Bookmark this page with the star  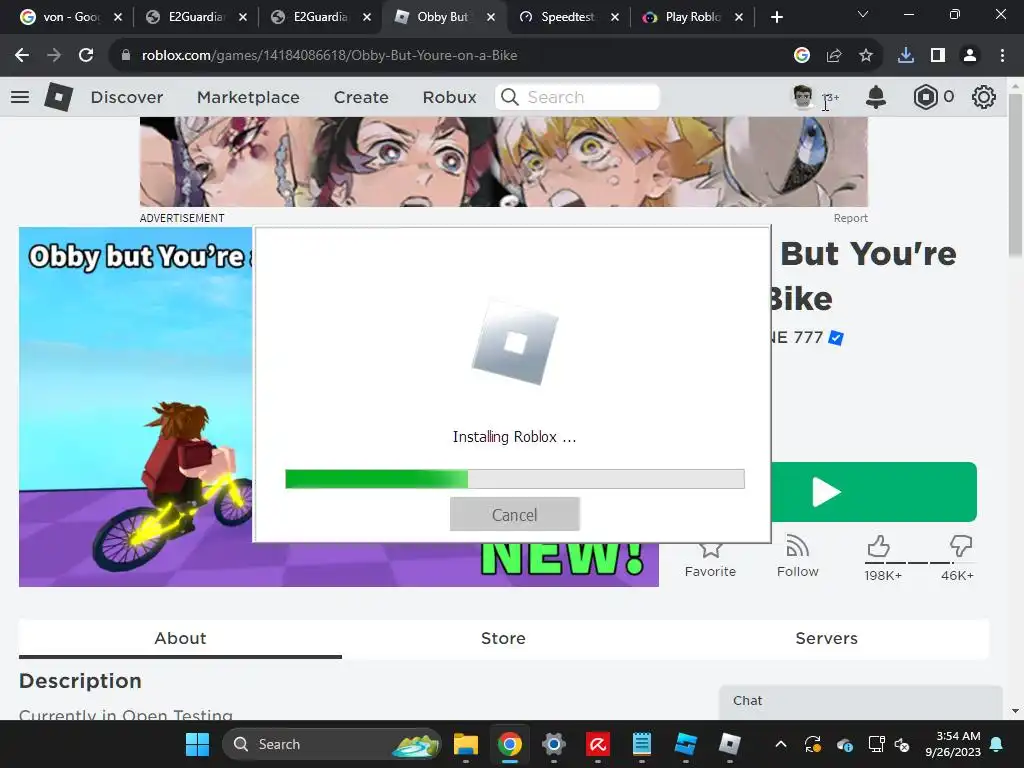tap(866, 56)
